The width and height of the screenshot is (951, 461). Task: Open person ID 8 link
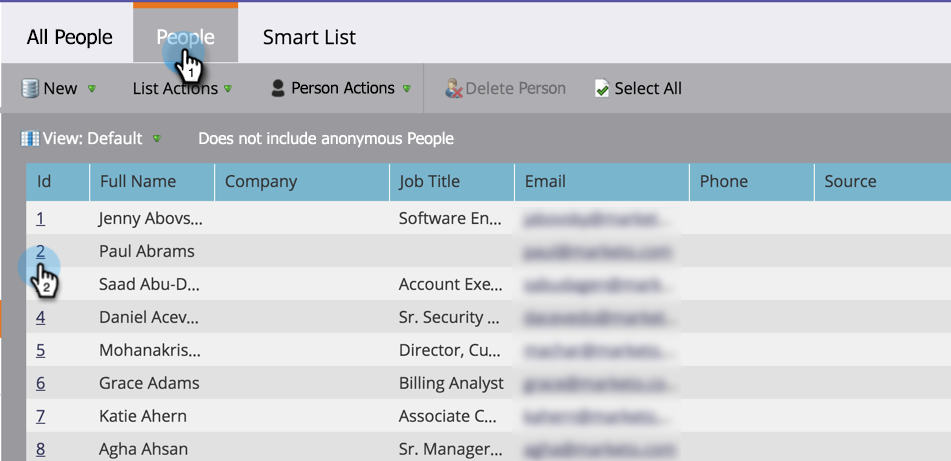[x=41, y=449]
